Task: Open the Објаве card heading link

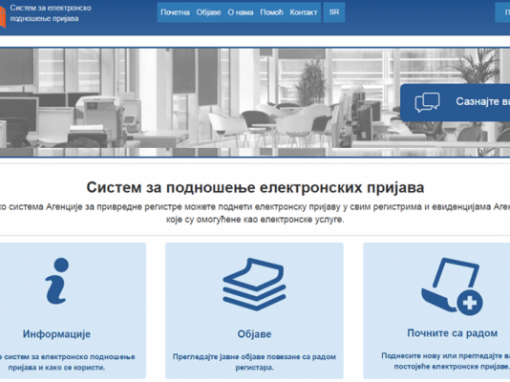Action: click(x=254, y=334)
